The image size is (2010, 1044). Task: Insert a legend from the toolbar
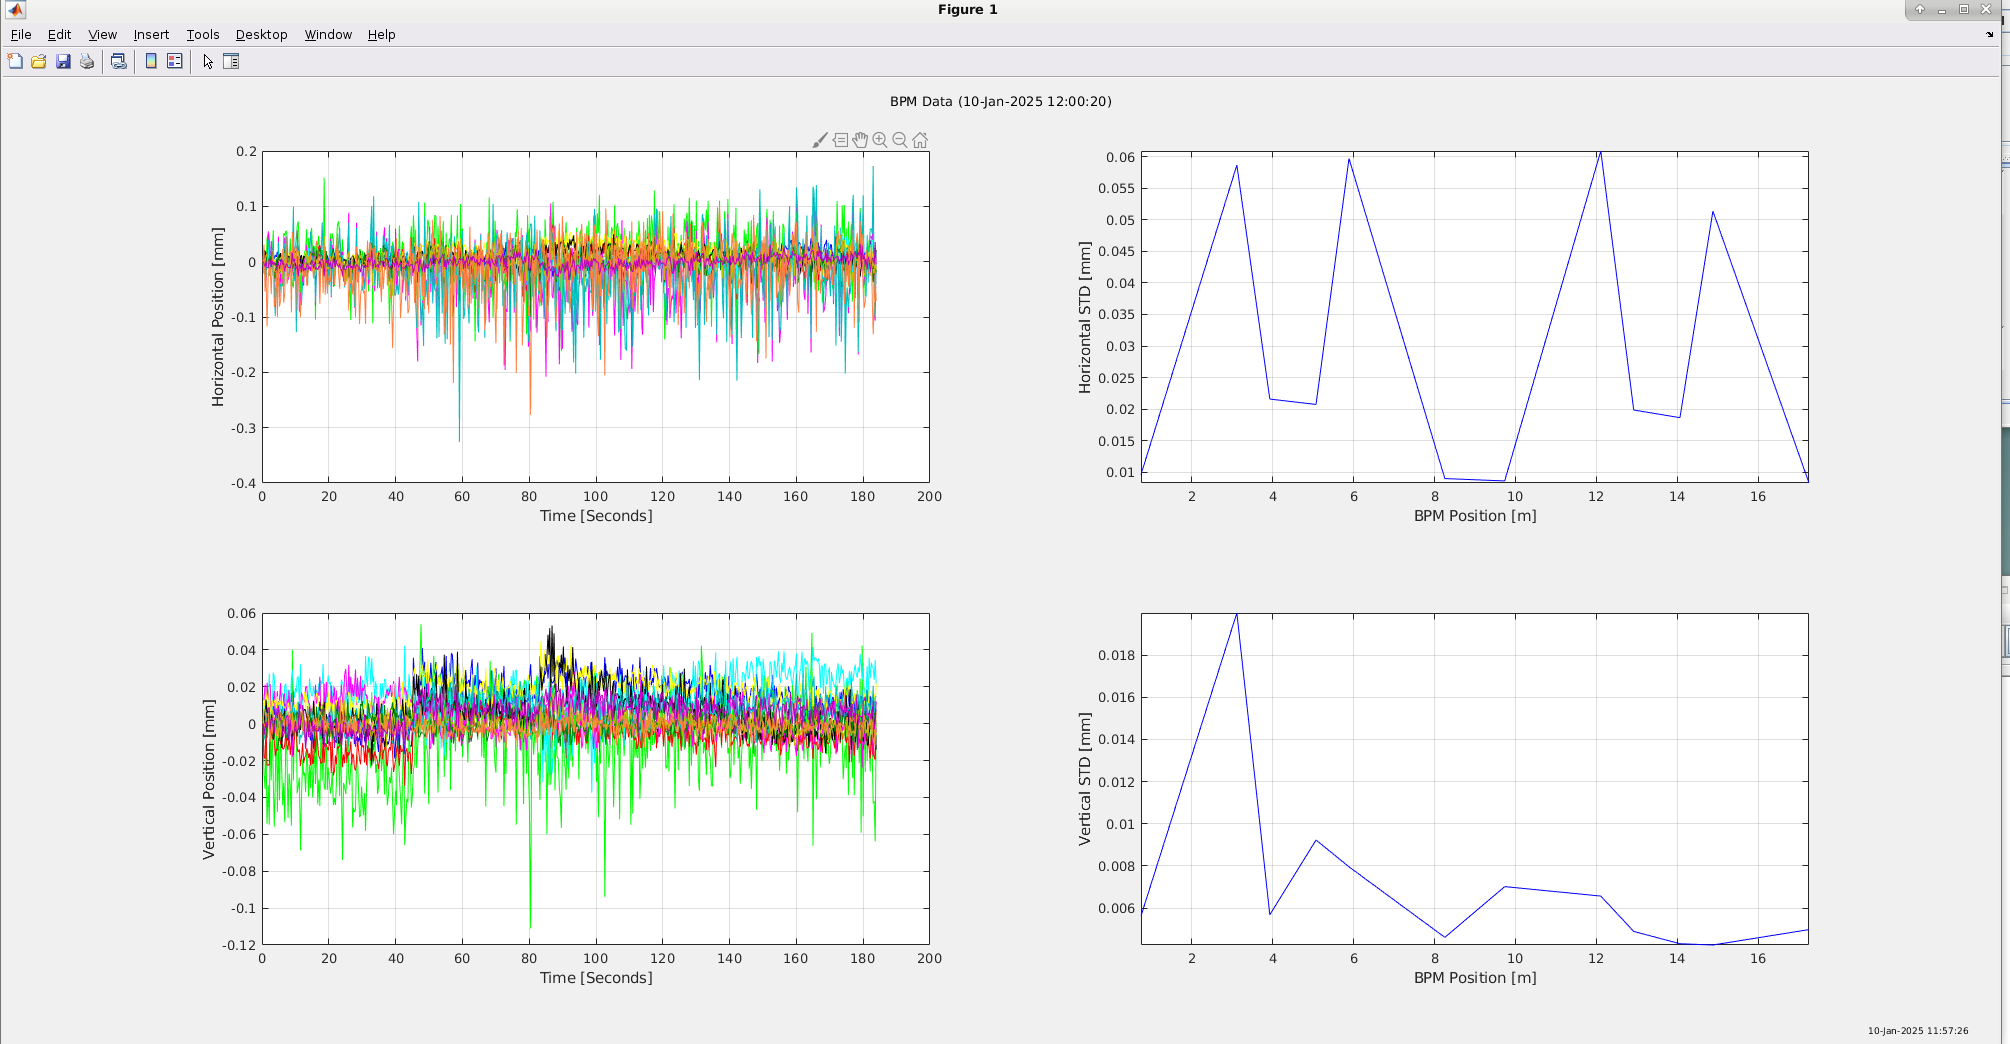point(175,61)
